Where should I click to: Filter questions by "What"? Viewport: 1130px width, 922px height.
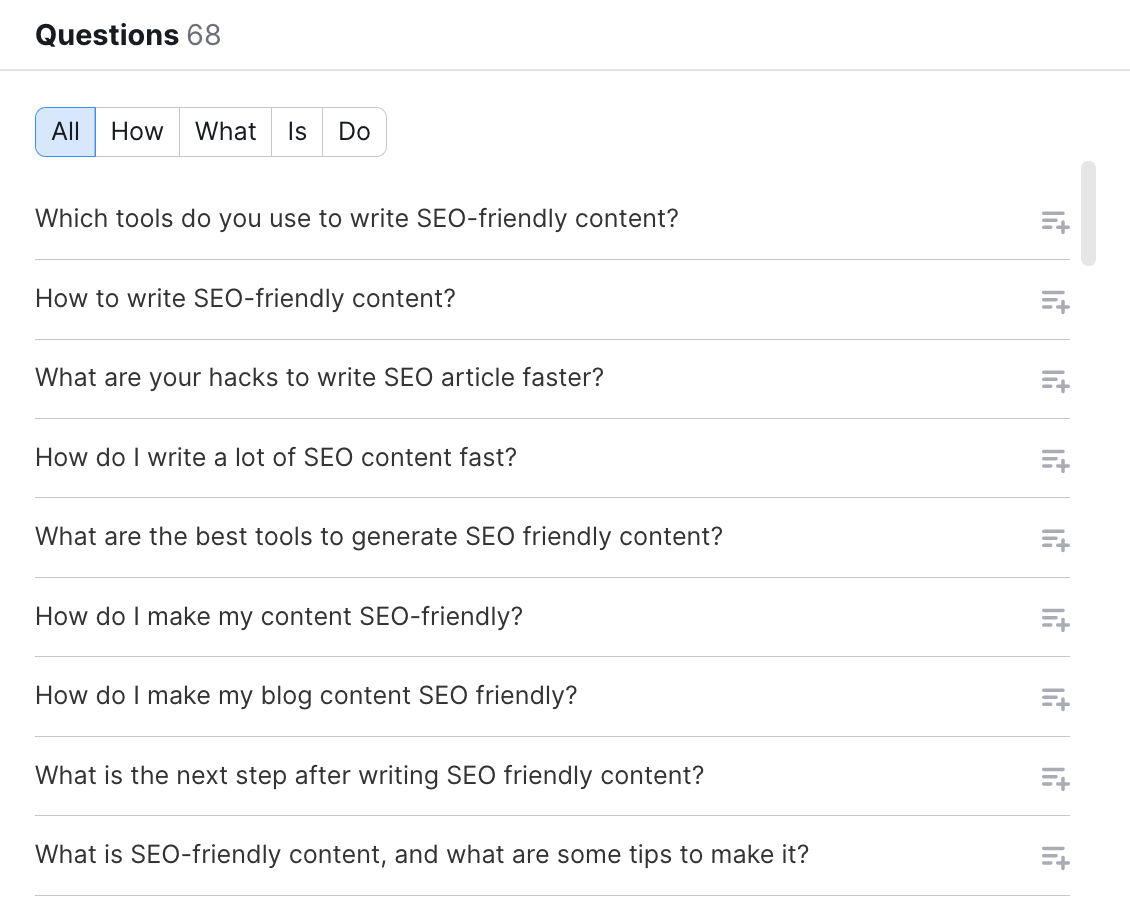[x=225, y=131]
